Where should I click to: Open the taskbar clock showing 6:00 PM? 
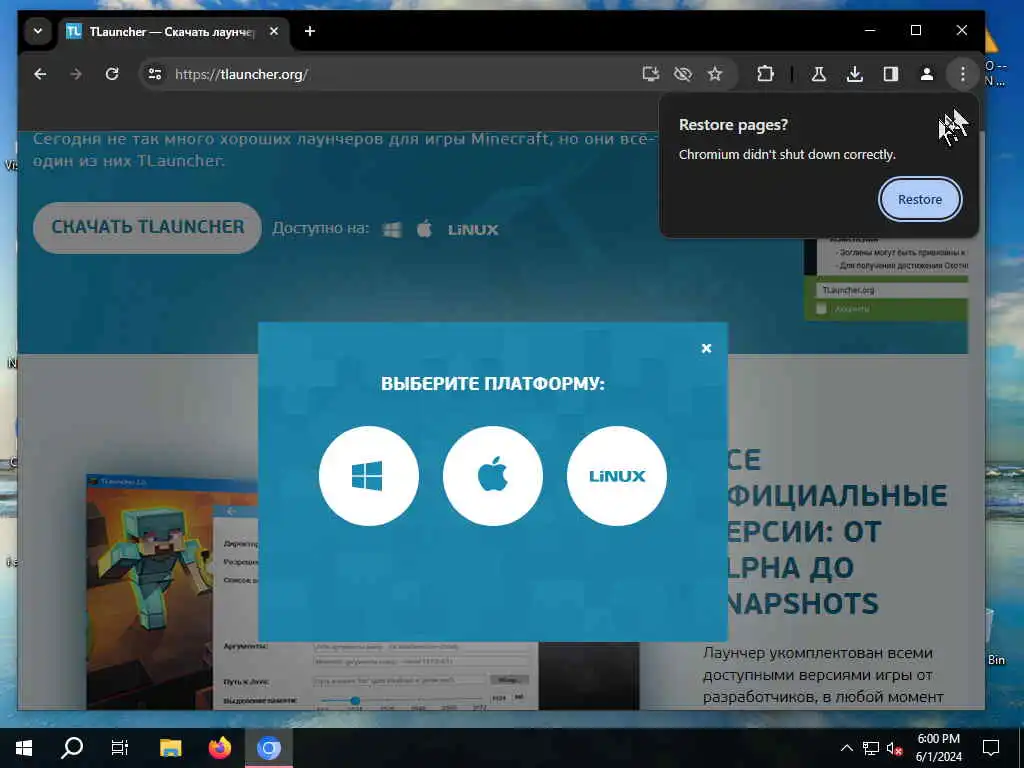click(x=938, y=748)
